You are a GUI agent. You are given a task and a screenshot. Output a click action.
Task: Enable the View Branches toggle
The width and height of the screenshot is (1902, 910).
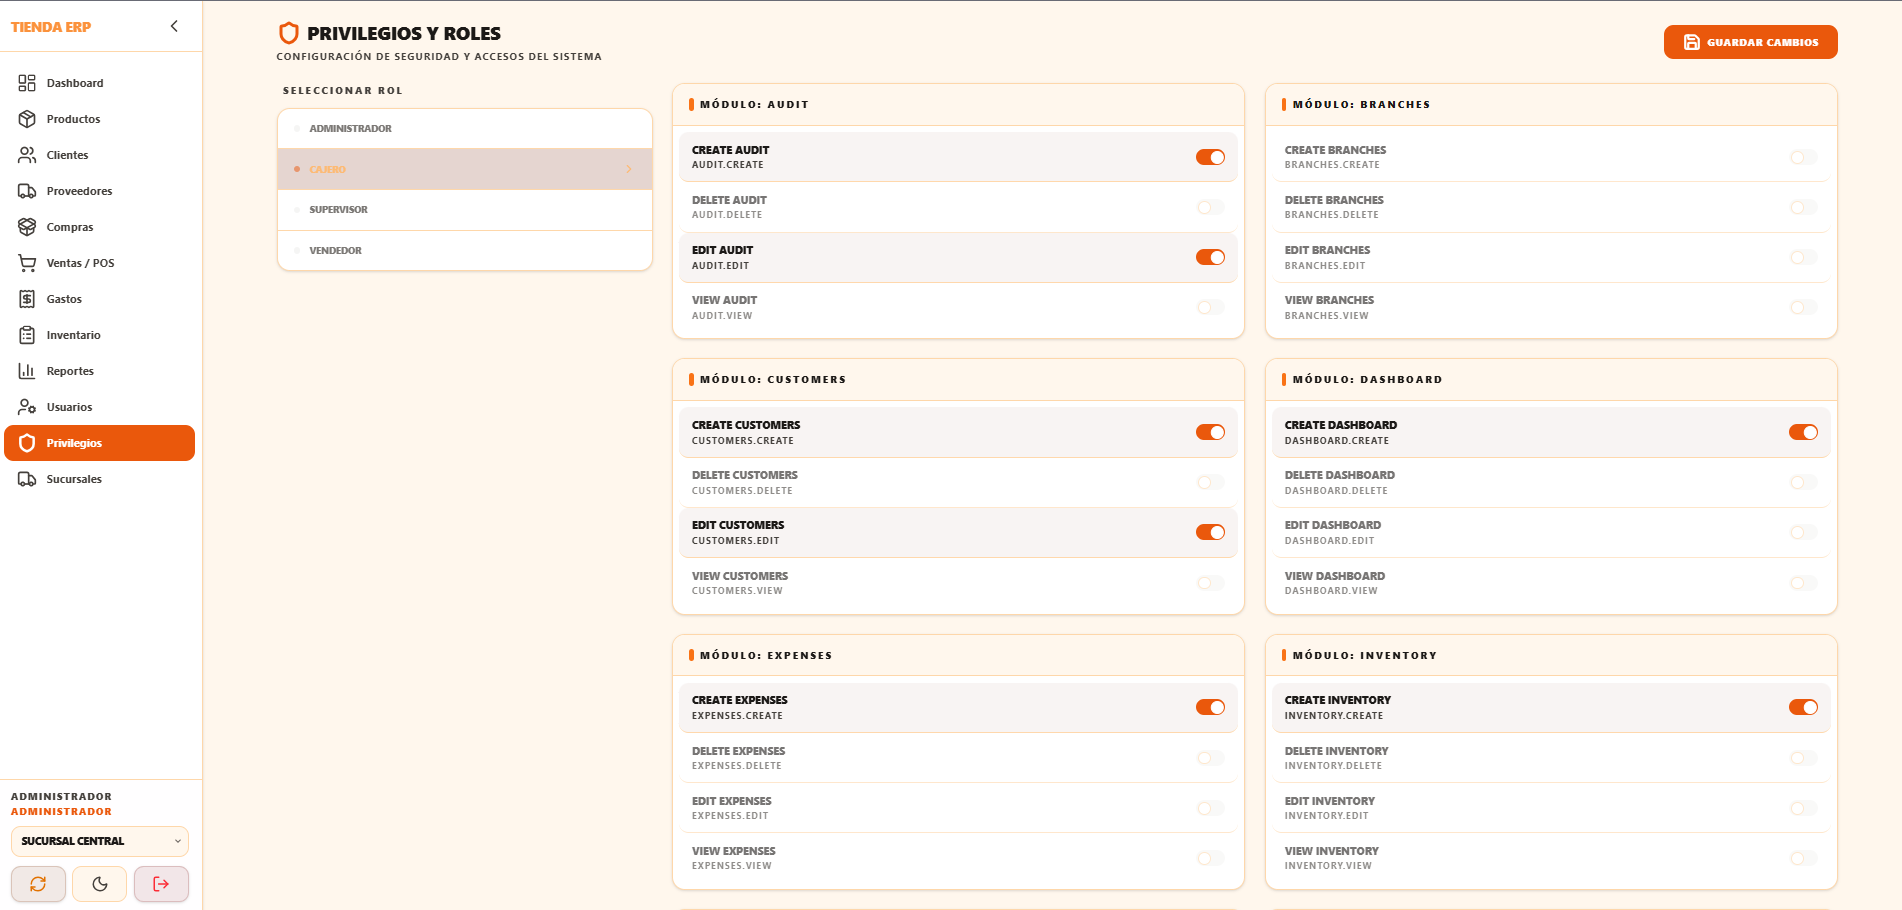1803,307
